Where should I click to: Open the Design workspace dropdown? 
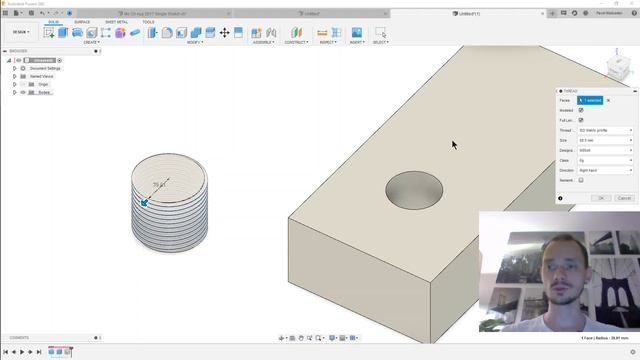[21, 32]
